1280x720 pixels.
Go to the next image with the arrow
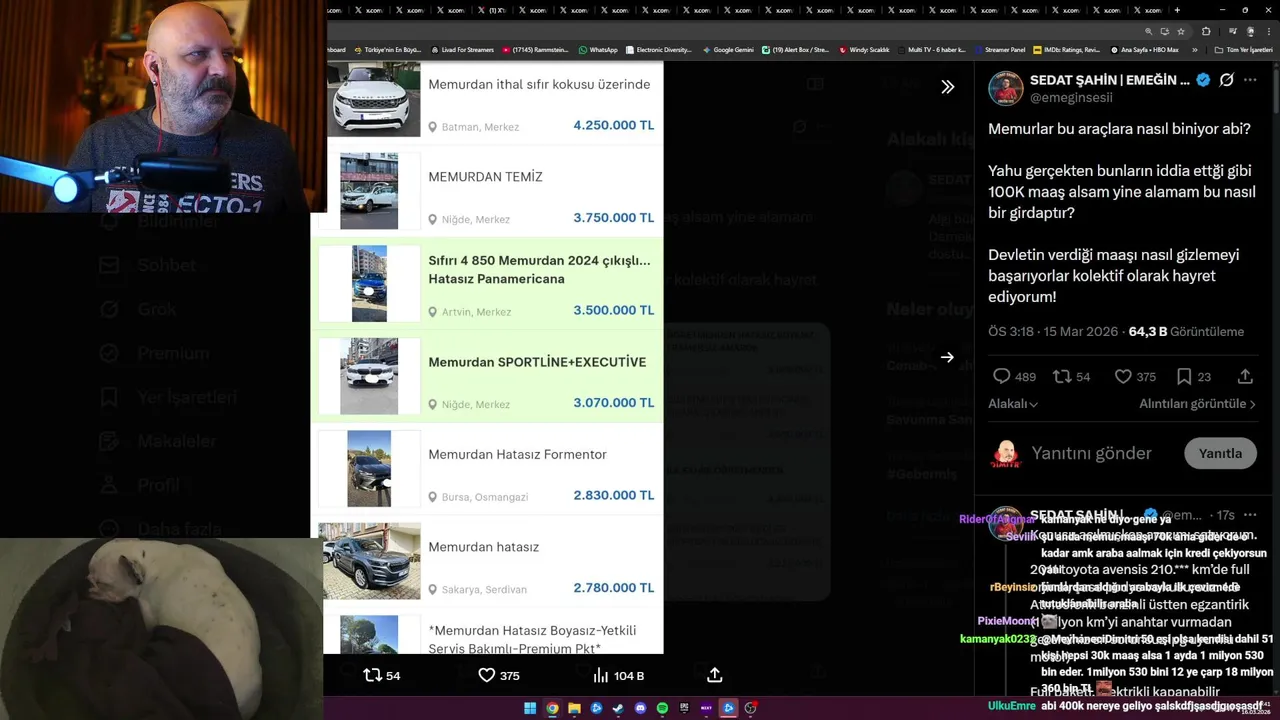947,357
